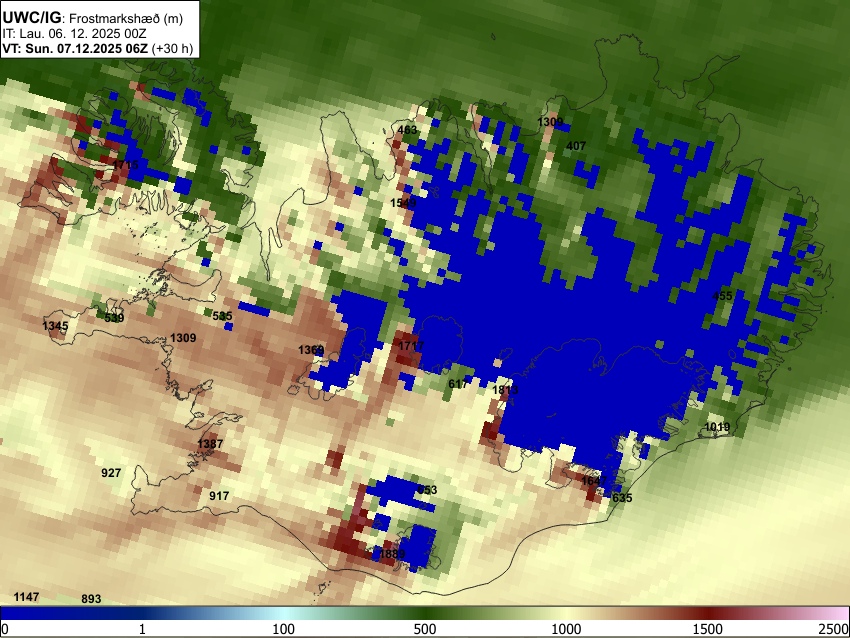Click the title text 'Frostmarkshæð (m)'
Image resolution: width=850 pixels, height=638 pixels.
point(126,18)
